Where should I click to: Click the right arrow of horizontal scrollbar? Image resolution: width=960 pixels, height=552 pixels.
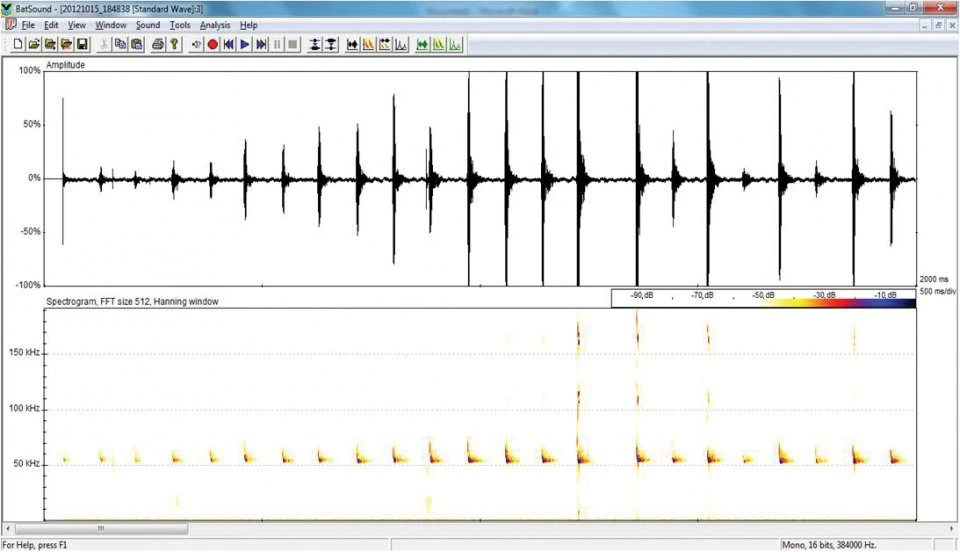click(x=951, y=528)
